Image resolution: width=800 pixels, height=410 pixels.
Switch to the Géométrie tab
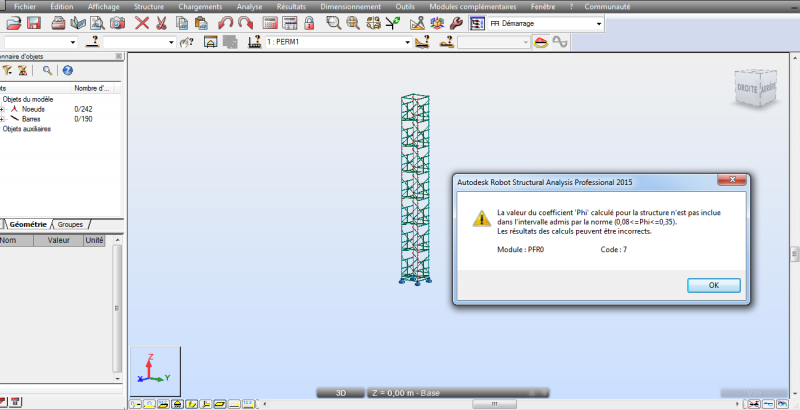coord(28,224)
